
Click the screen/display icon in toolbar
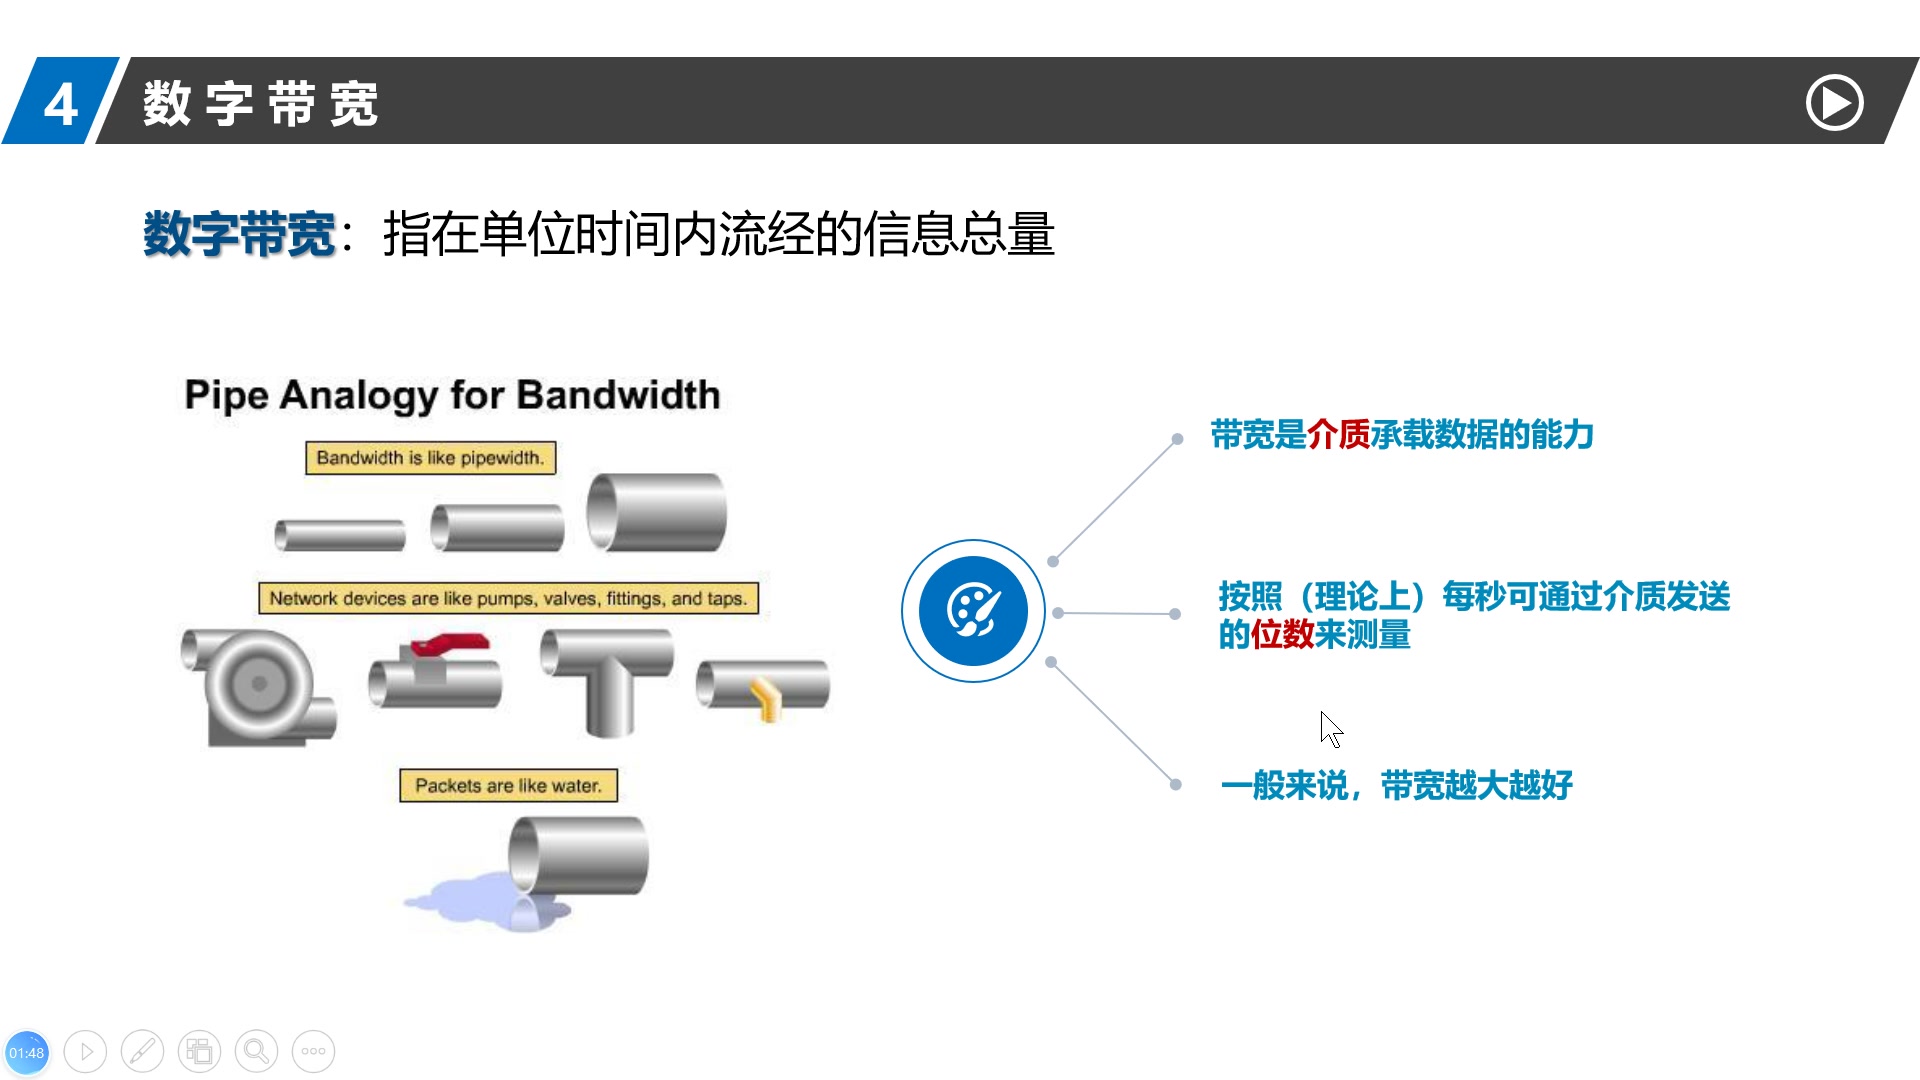[202, 1051]
